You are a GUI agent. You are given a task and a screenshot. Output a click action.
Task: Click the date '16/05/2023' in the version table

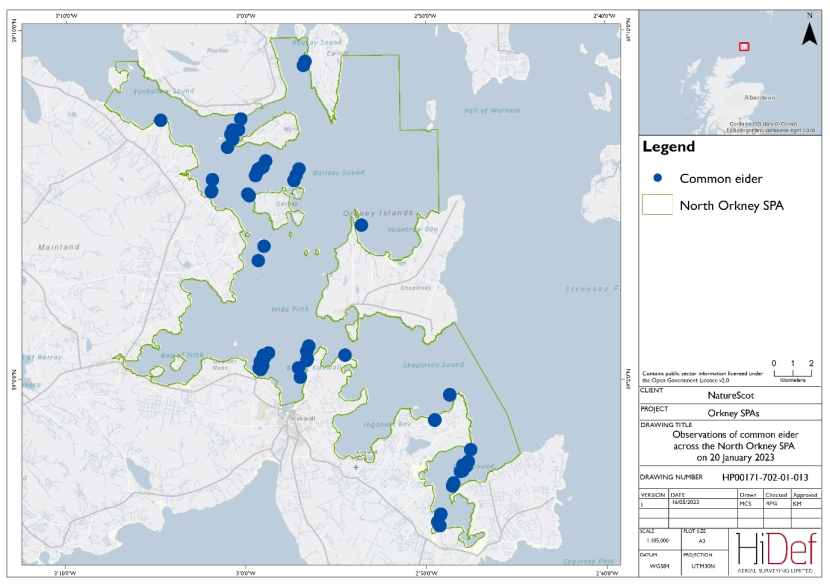685,502
